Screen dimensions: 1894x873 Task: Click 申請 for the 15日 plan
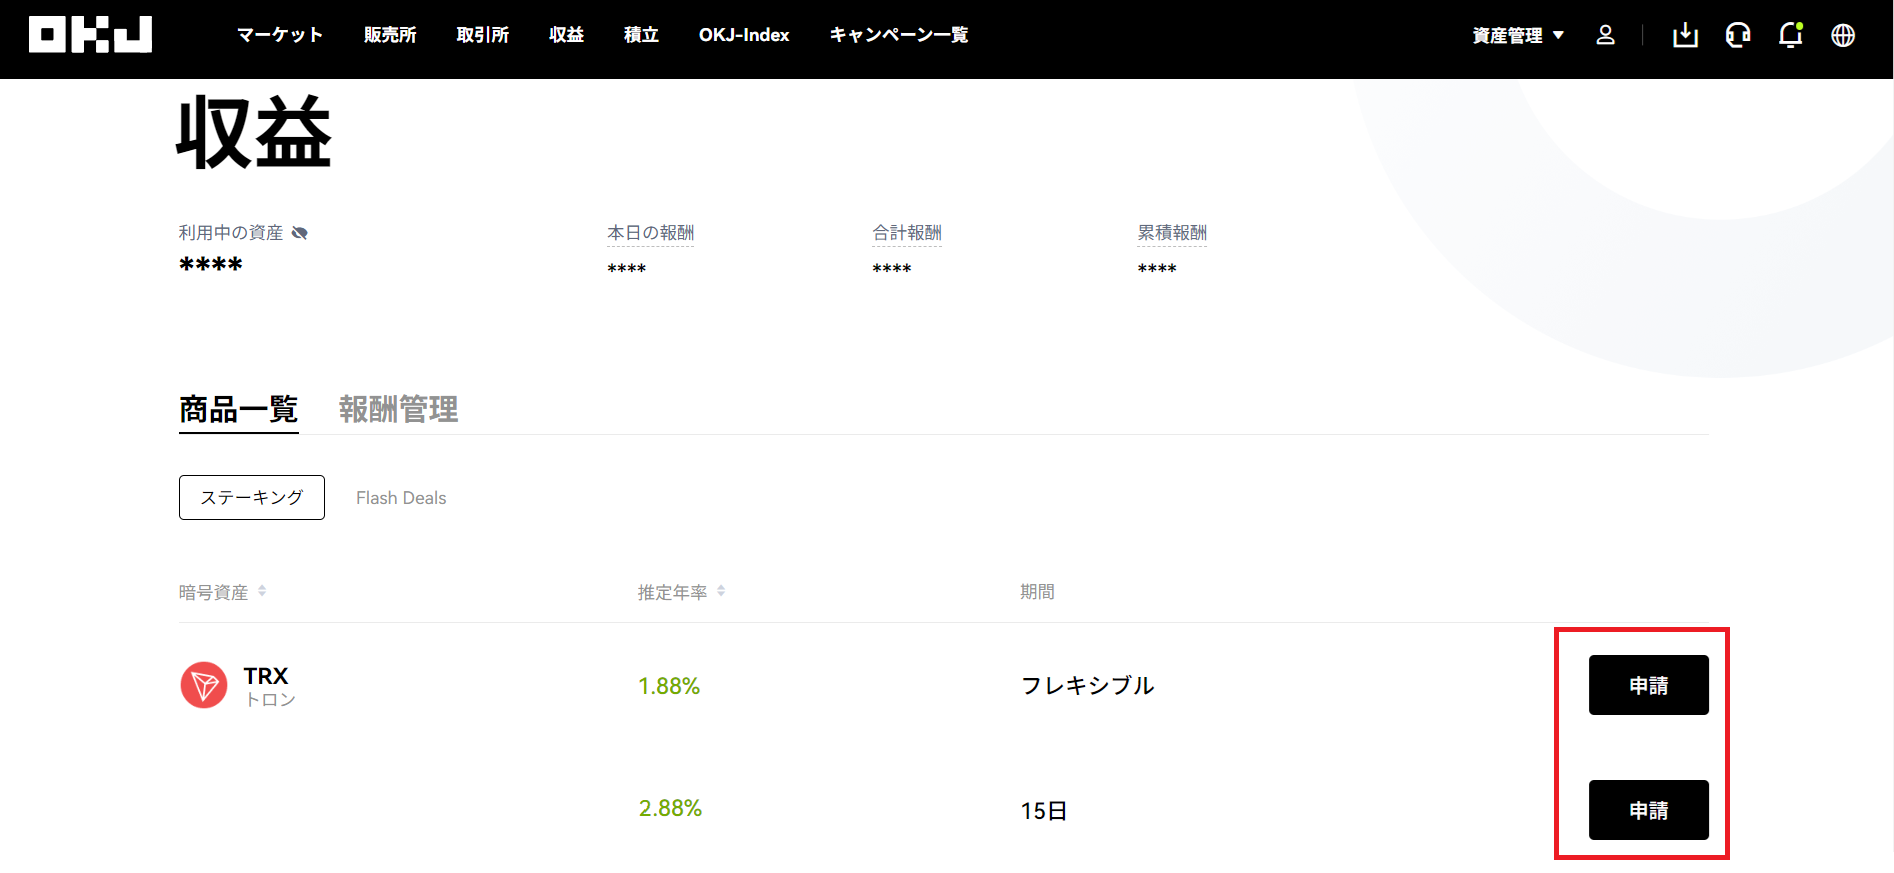point(1649,810)
